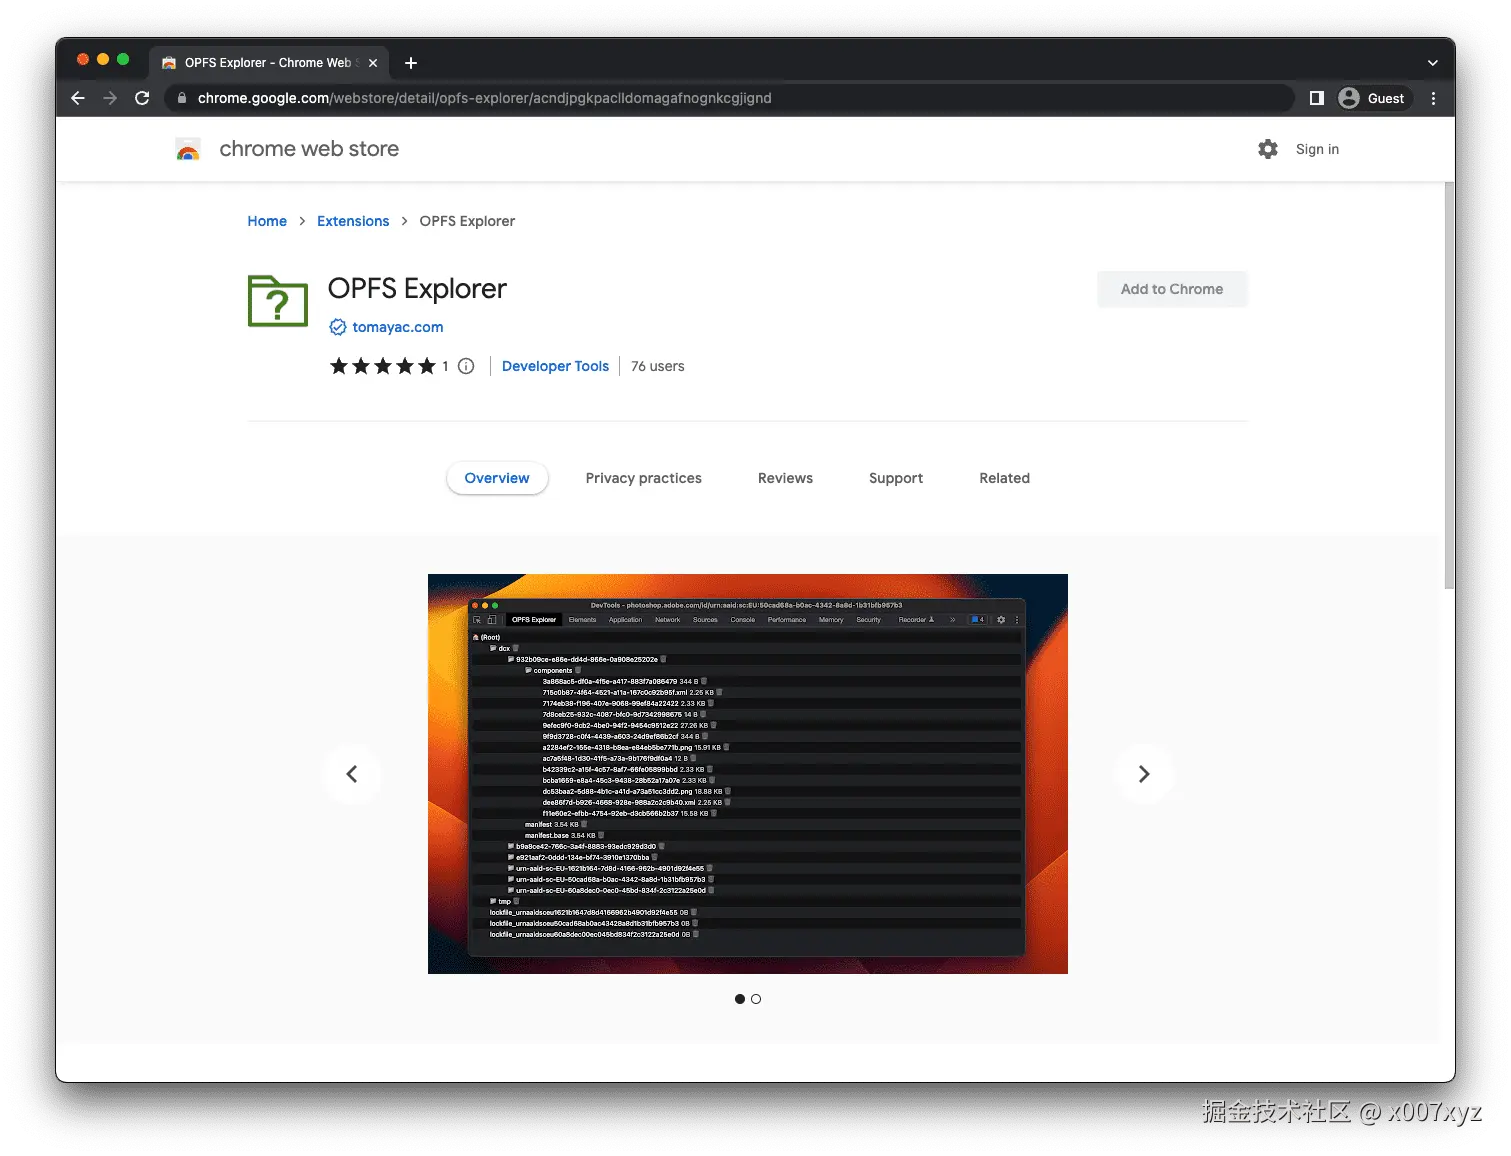
Task: Toggle the browser side panel icon
Action: tap(1317, 98)
